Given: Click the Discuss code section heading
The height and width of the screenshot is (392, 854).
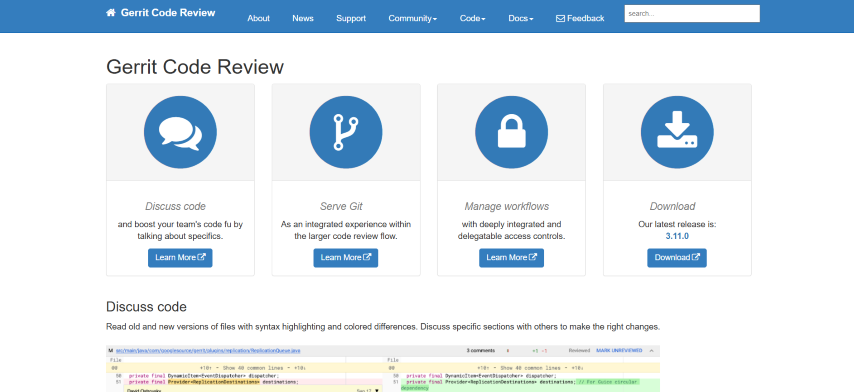Looking at the screenshot, I should coord(147,307).
